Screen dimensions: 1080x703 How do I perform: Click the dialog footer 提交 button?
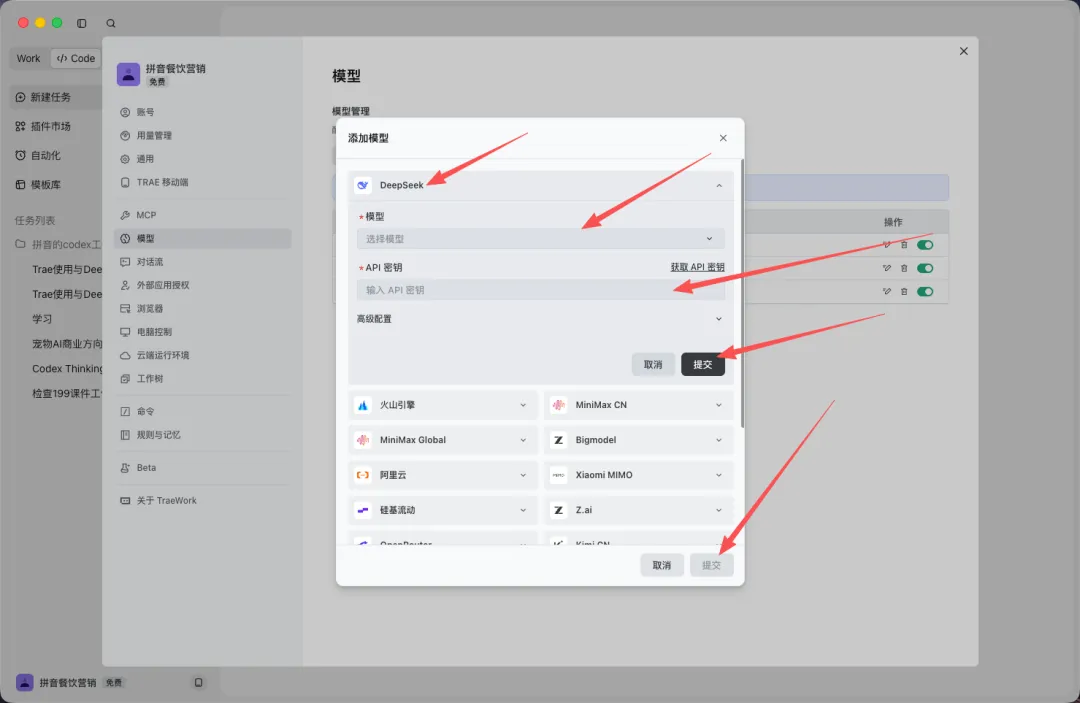point(712,565)
